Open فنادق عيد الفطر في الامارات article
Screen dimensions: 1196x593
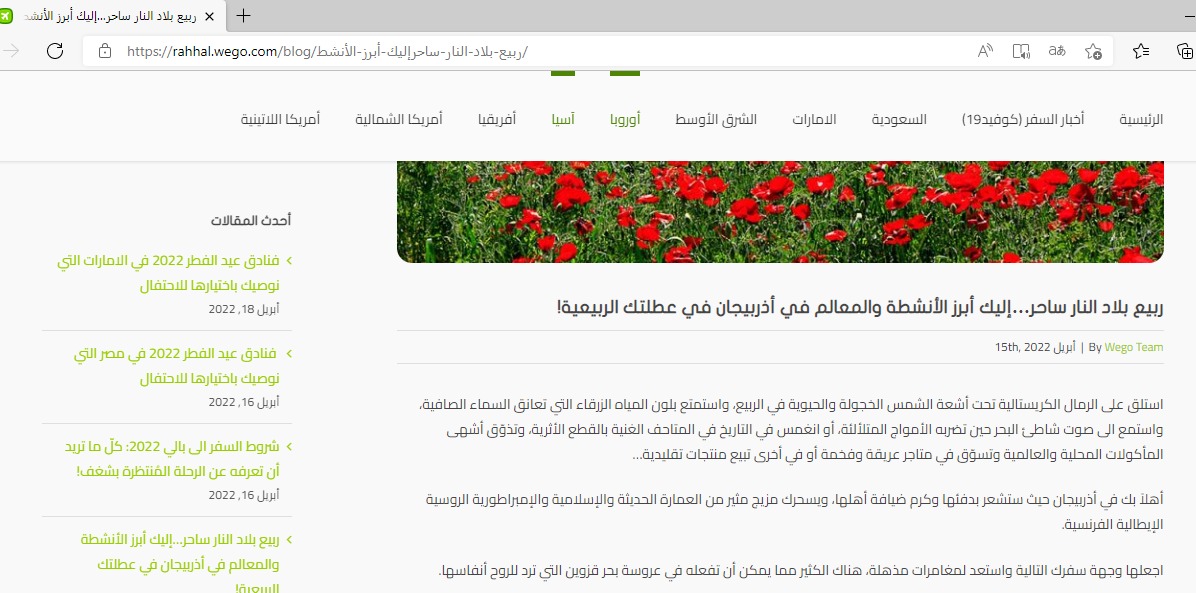[168, 272]
